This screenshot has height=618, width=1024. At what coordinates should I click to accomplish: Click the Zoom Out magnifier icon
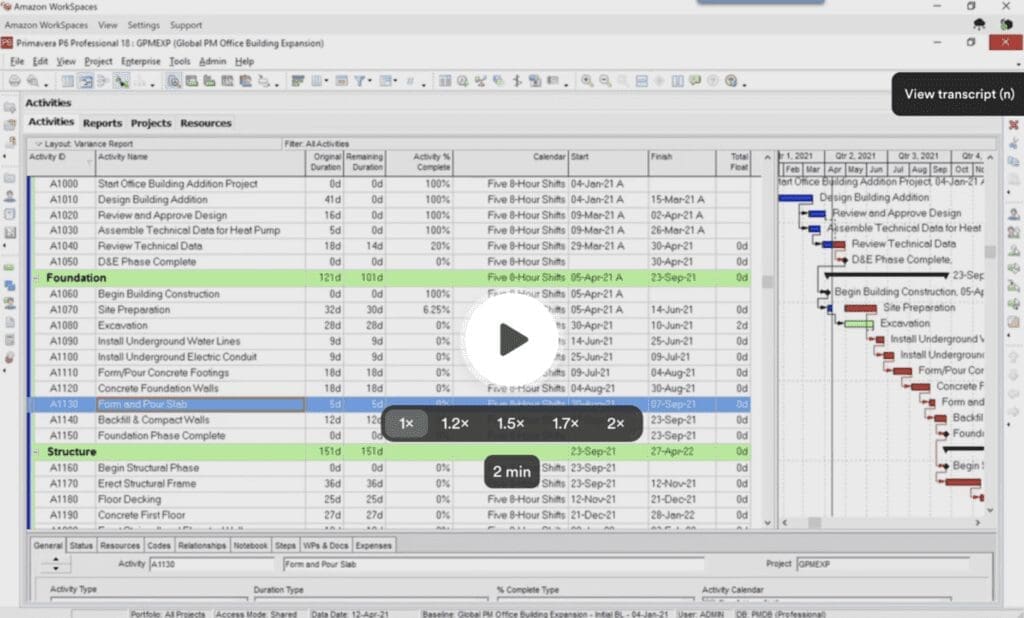[605, 81]
